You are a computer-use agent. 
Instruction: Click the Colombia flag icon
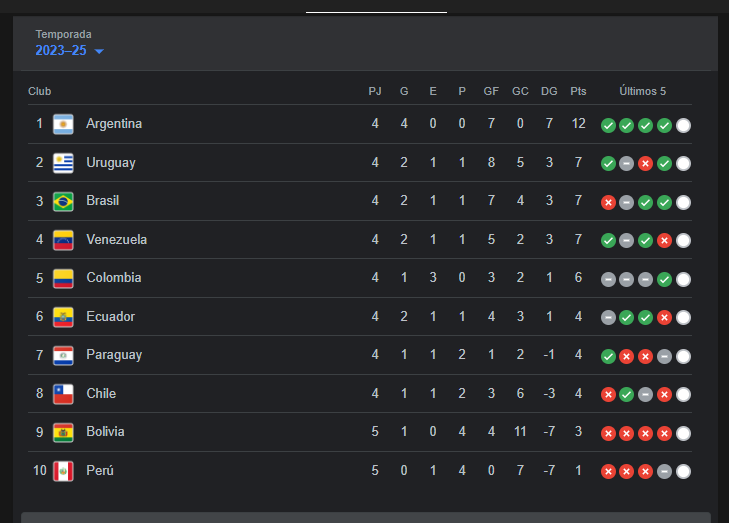[63, 278]
